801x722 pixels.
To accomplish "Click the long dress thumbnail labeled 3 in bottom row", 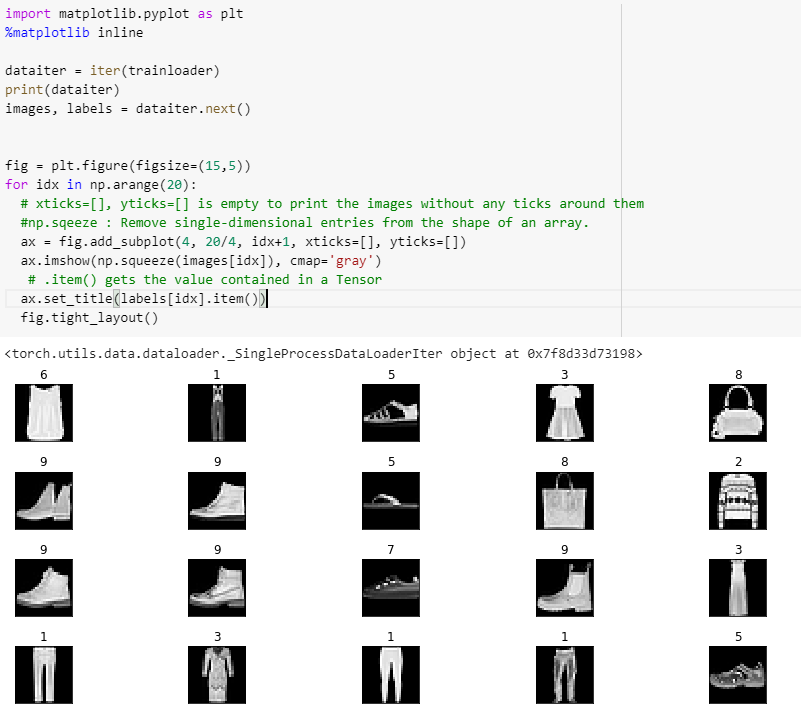I will [217, 675].
